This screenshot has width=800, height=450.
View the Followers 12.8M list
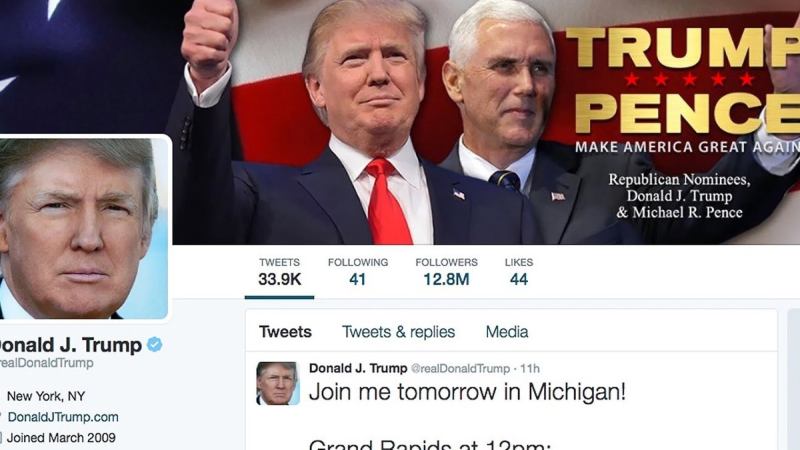[446, 272]
